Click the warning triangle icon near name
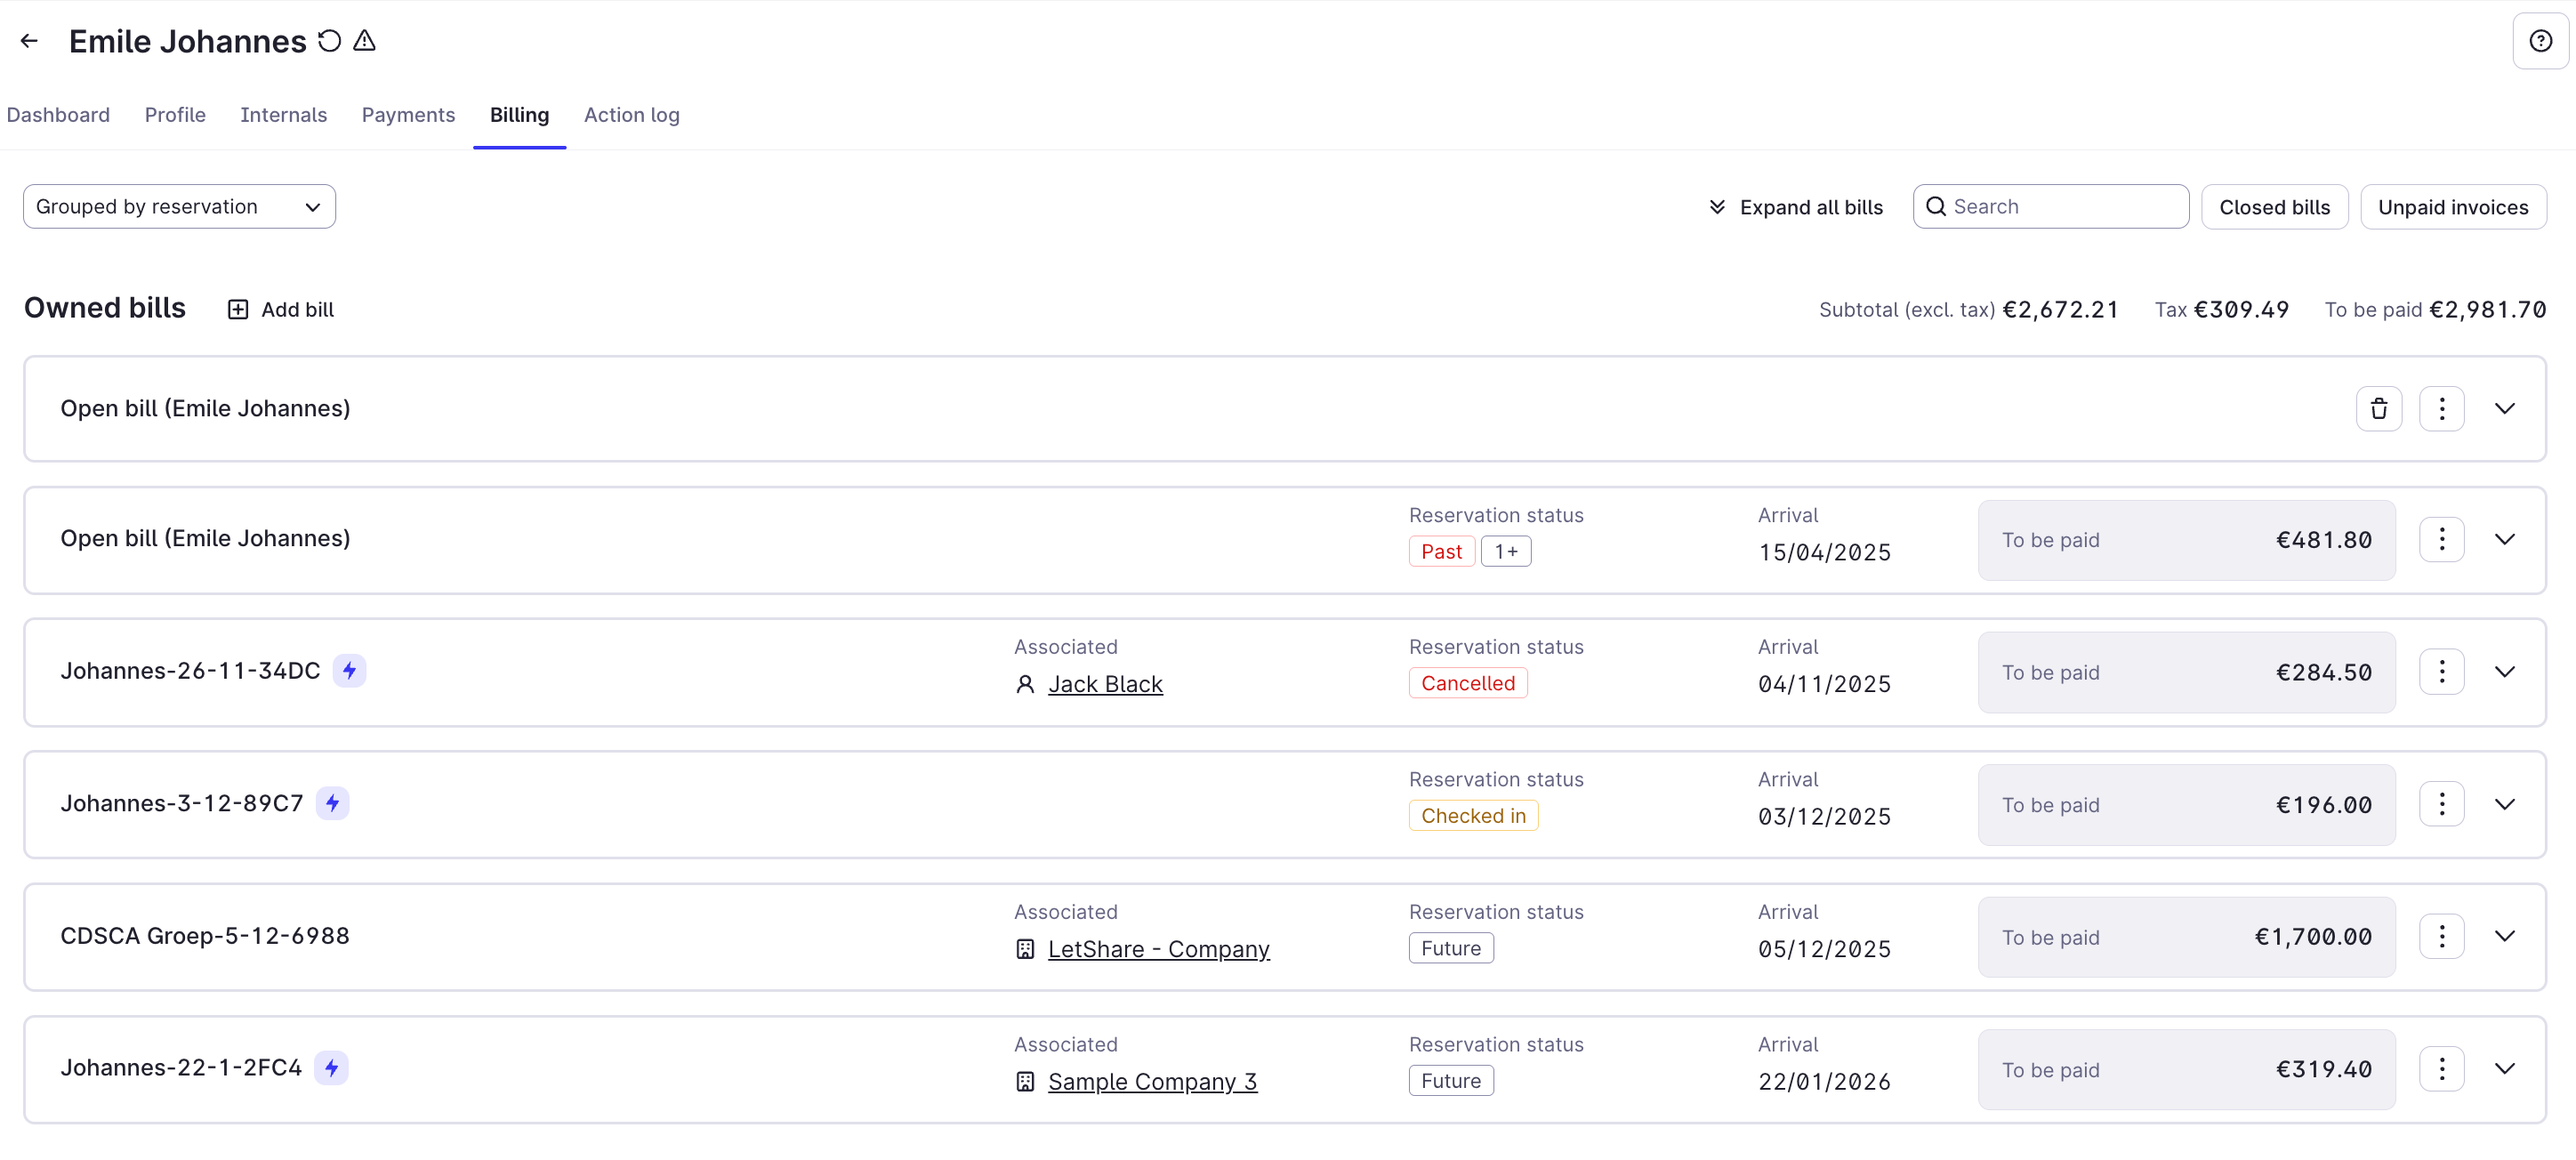2576x1160 pixels. click(x=364, y=41)
